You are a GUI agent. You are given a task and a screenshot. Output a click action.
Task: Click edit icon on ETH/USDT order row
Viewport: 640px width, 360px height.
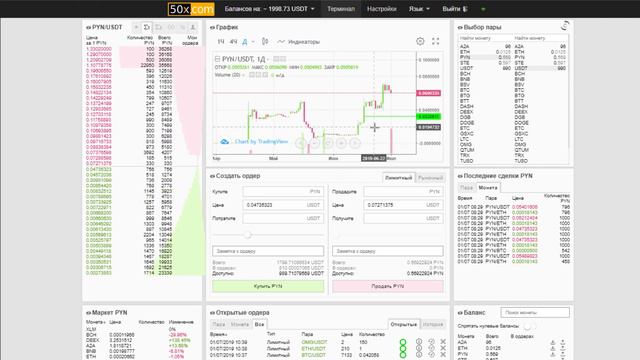431,349
